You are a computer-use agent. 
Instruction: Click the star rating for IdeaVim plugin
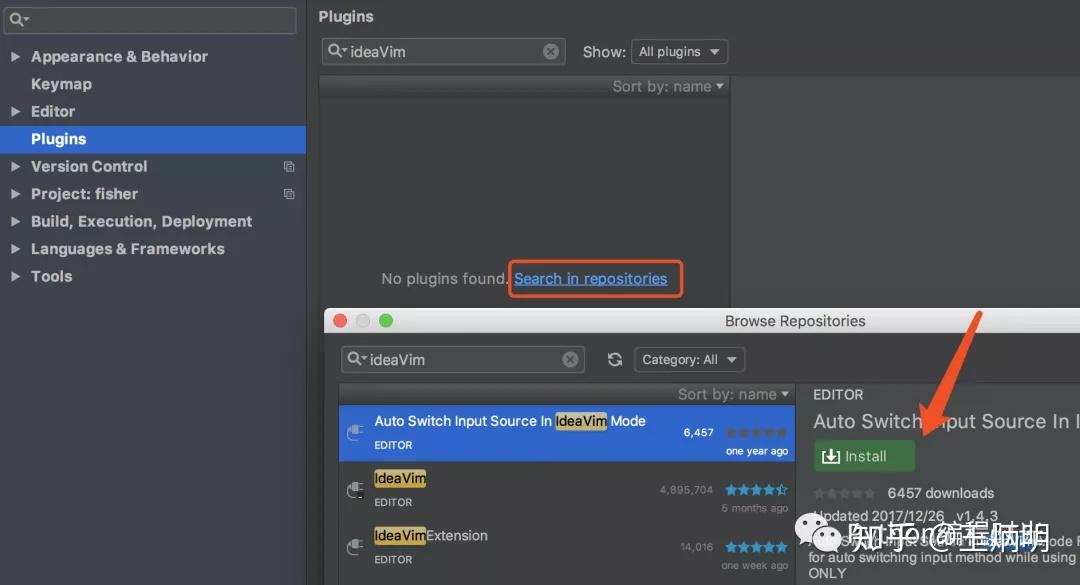click(756, 490)
